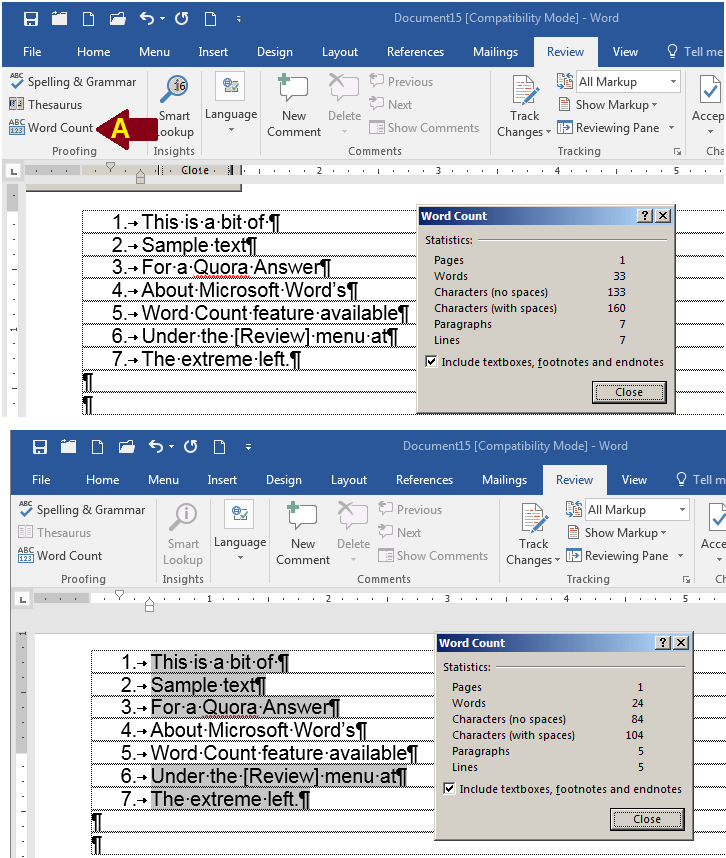
Task: Toggle Track Changes in upper window
Action: tap(524, 107)
